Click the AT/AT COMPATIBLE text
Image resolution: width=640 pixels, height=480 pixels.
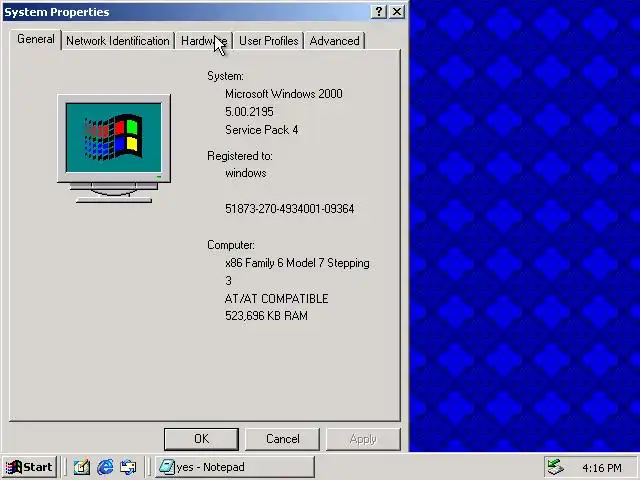pyautogui.click(x=276, y=299)
